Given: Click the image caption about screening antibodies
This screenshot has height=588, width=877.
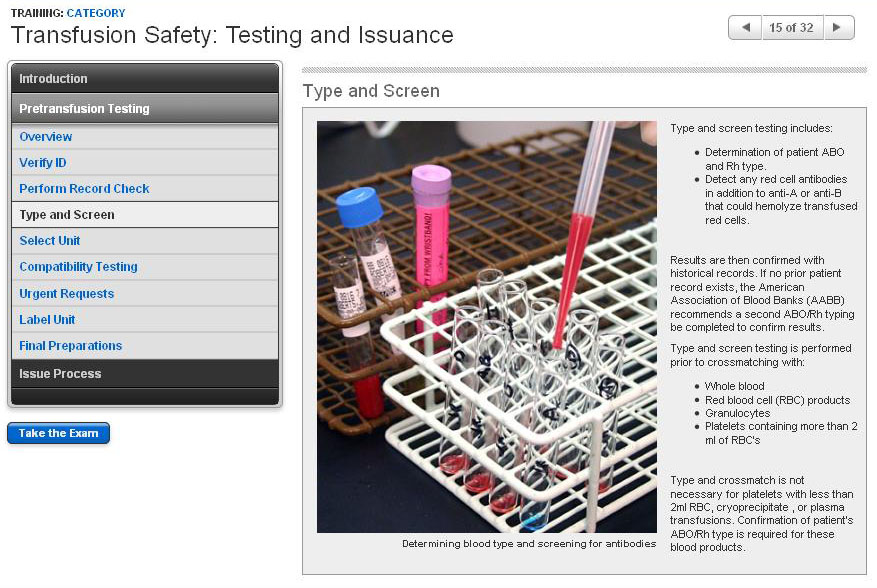Looking at the screenshot, I should pos(529,544).
